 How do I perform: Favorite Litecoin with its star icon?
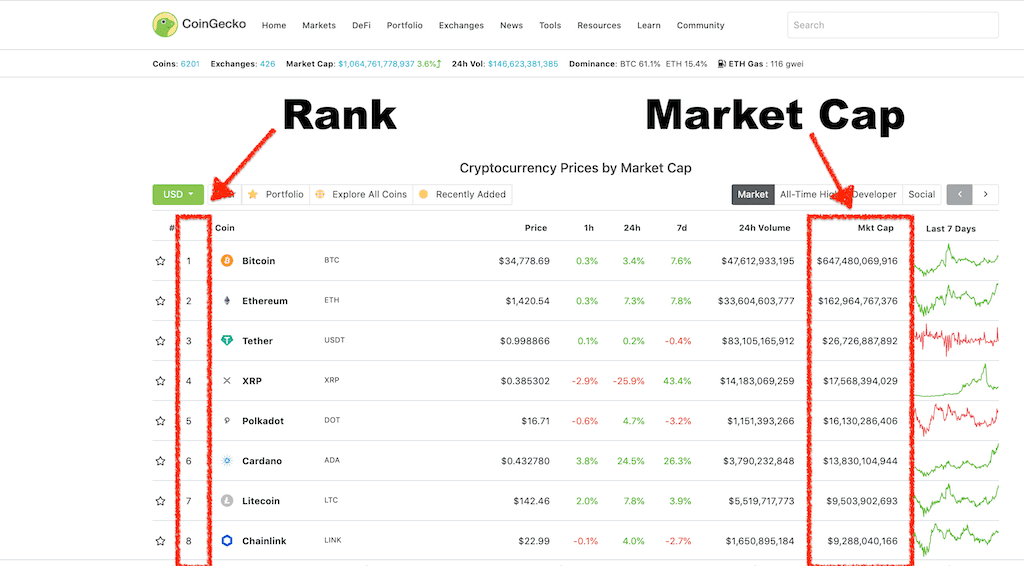click(160, 501)
